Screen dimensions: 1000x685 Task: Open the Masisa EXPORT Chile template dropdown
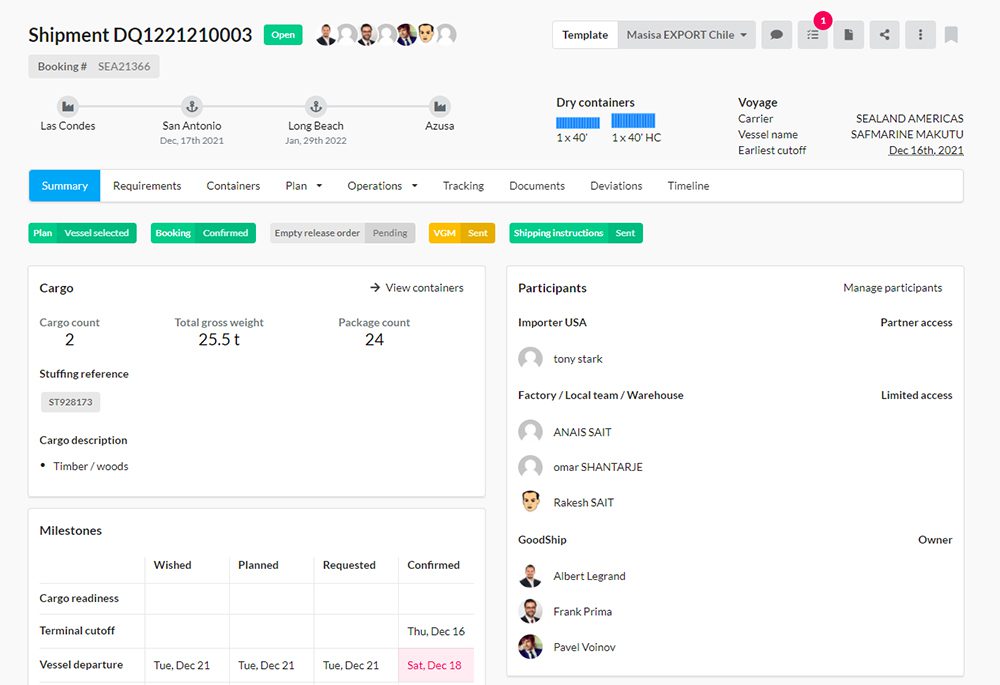686,35
